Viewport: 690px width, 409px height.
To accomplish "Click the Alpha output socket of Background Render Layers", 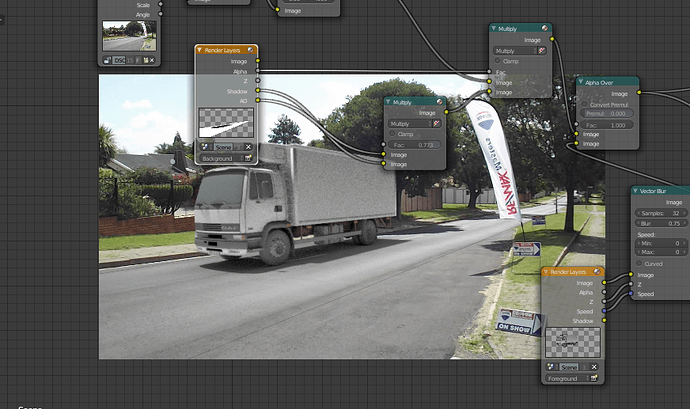I will (257, 71).
